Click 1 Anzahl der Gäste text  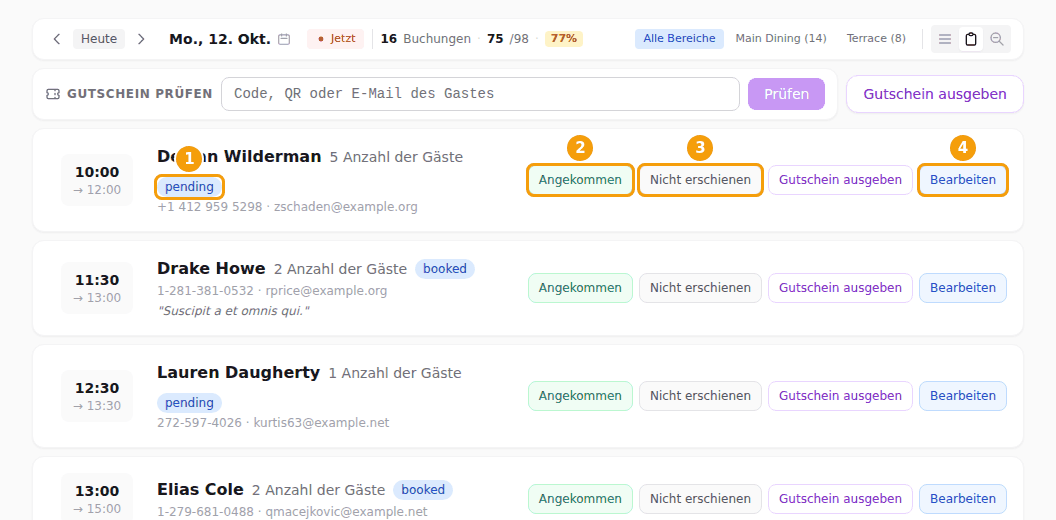(x=395, y=373)
